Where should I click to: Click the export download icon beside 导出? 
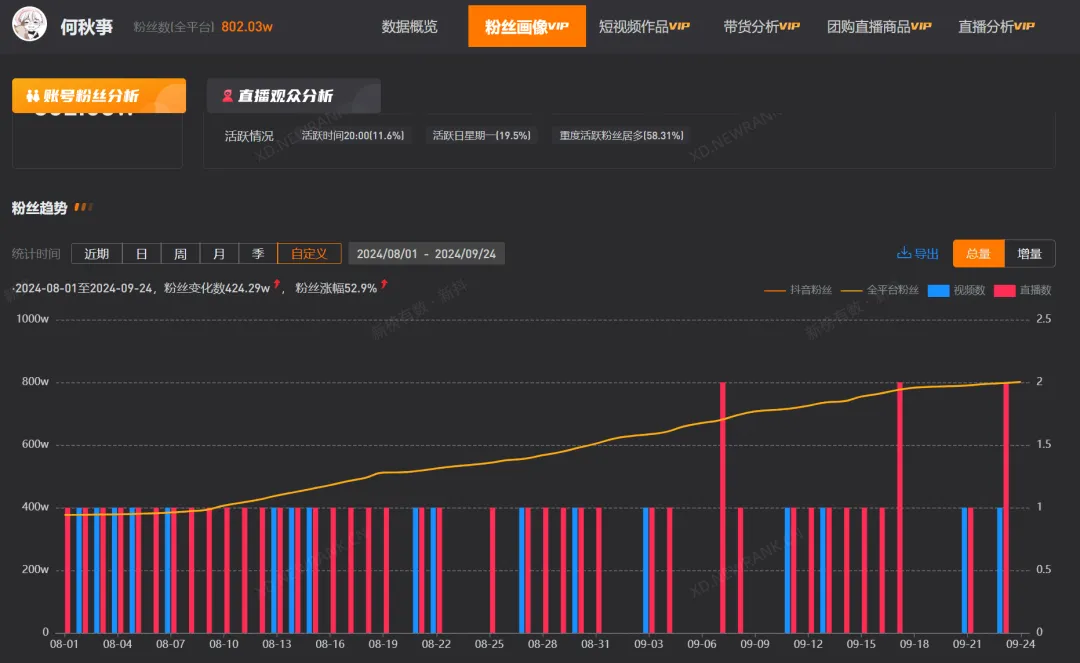click(x=904, y=254)
